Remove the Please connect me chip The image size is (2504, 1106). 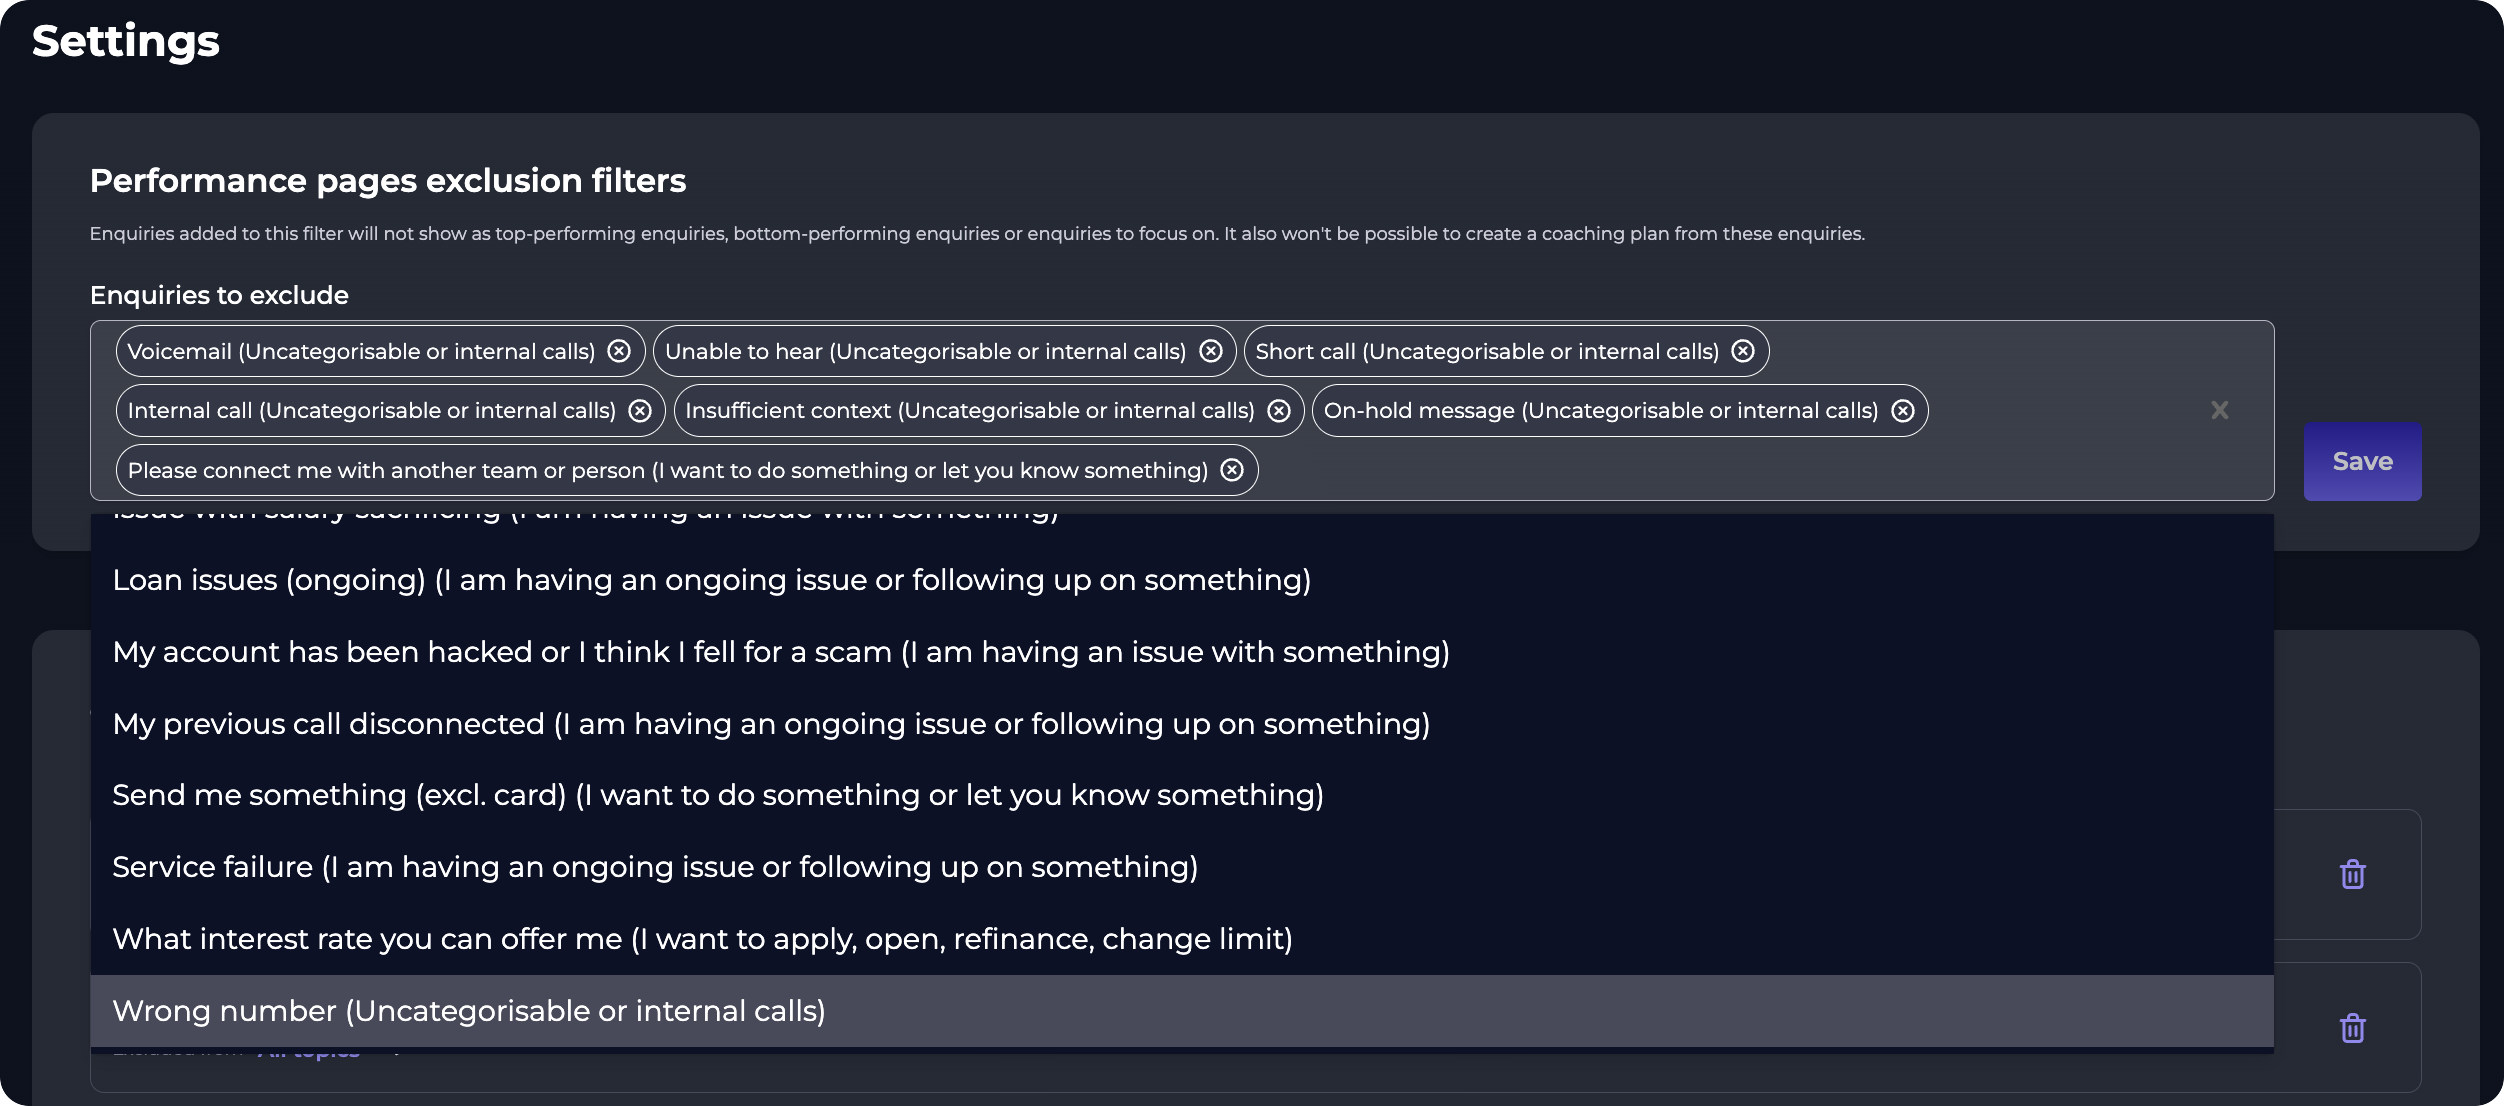pos(1232,470)
